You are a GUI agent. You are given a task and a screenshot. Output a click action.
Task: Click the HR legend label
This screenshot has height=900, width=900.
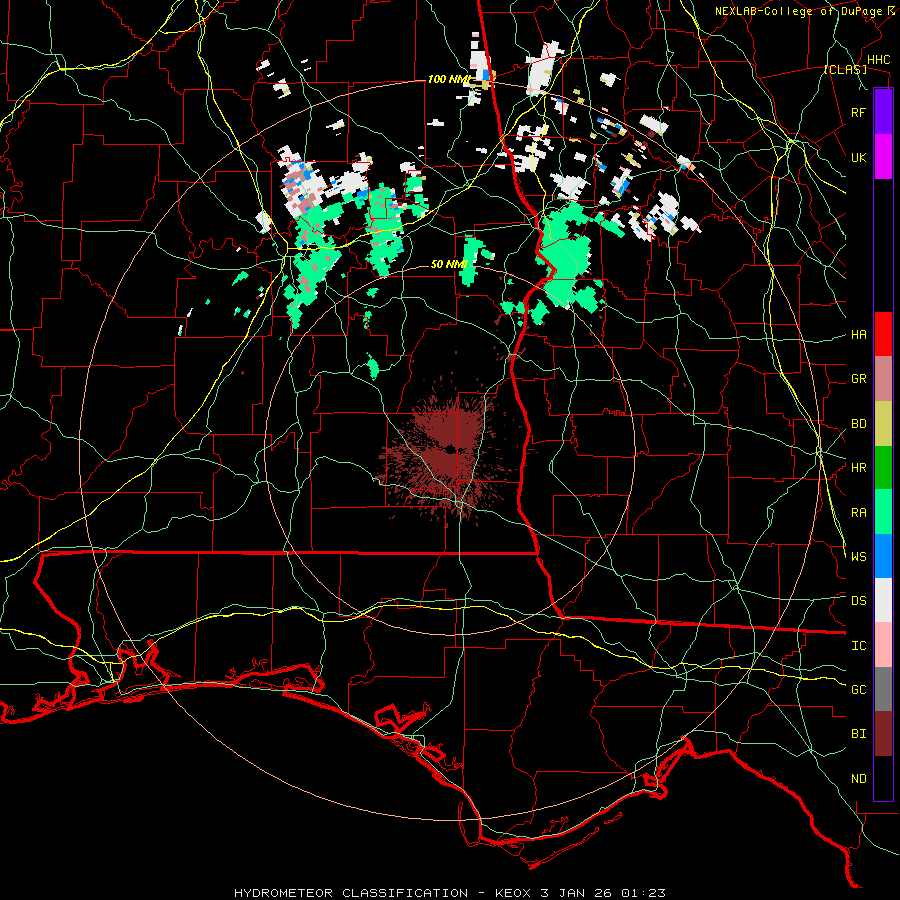[x=859, y=468]
